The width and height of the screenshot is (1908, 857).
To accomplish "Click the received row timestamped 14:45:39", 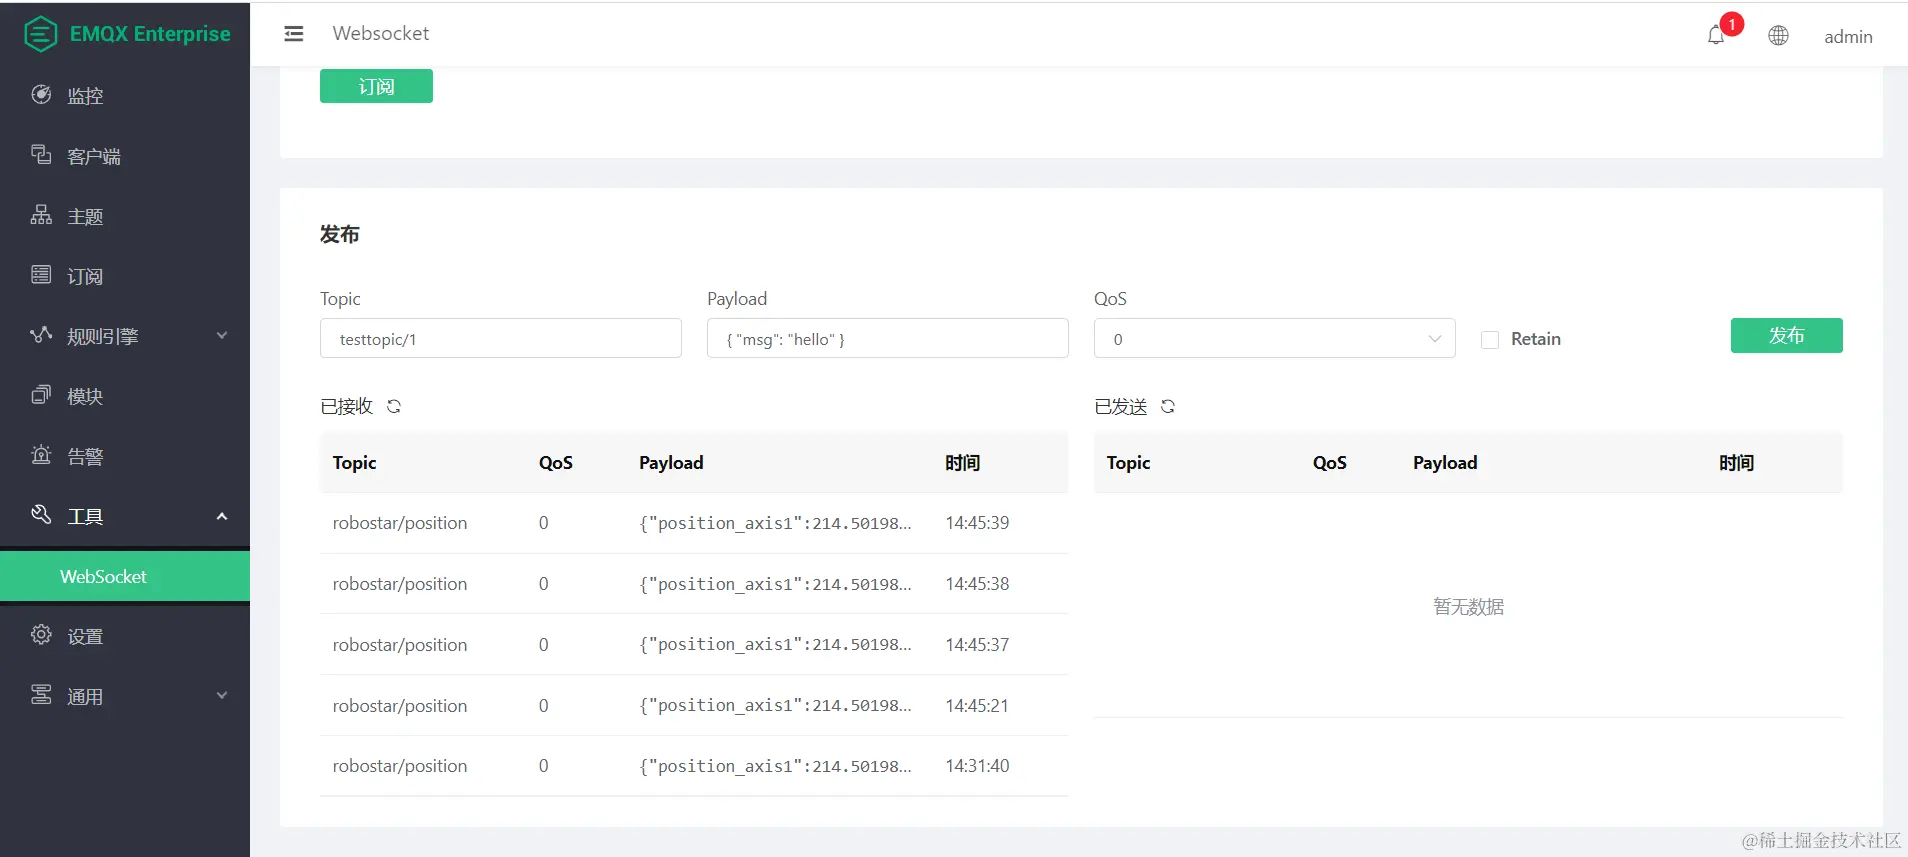I will click(x=694, y=523).
